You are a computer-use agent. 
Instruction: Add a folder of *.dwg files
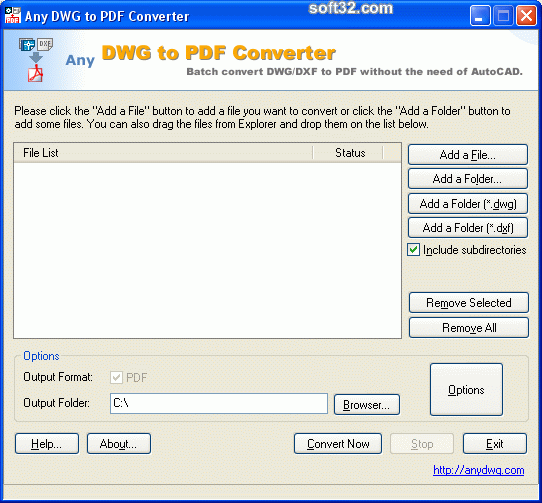468,204
